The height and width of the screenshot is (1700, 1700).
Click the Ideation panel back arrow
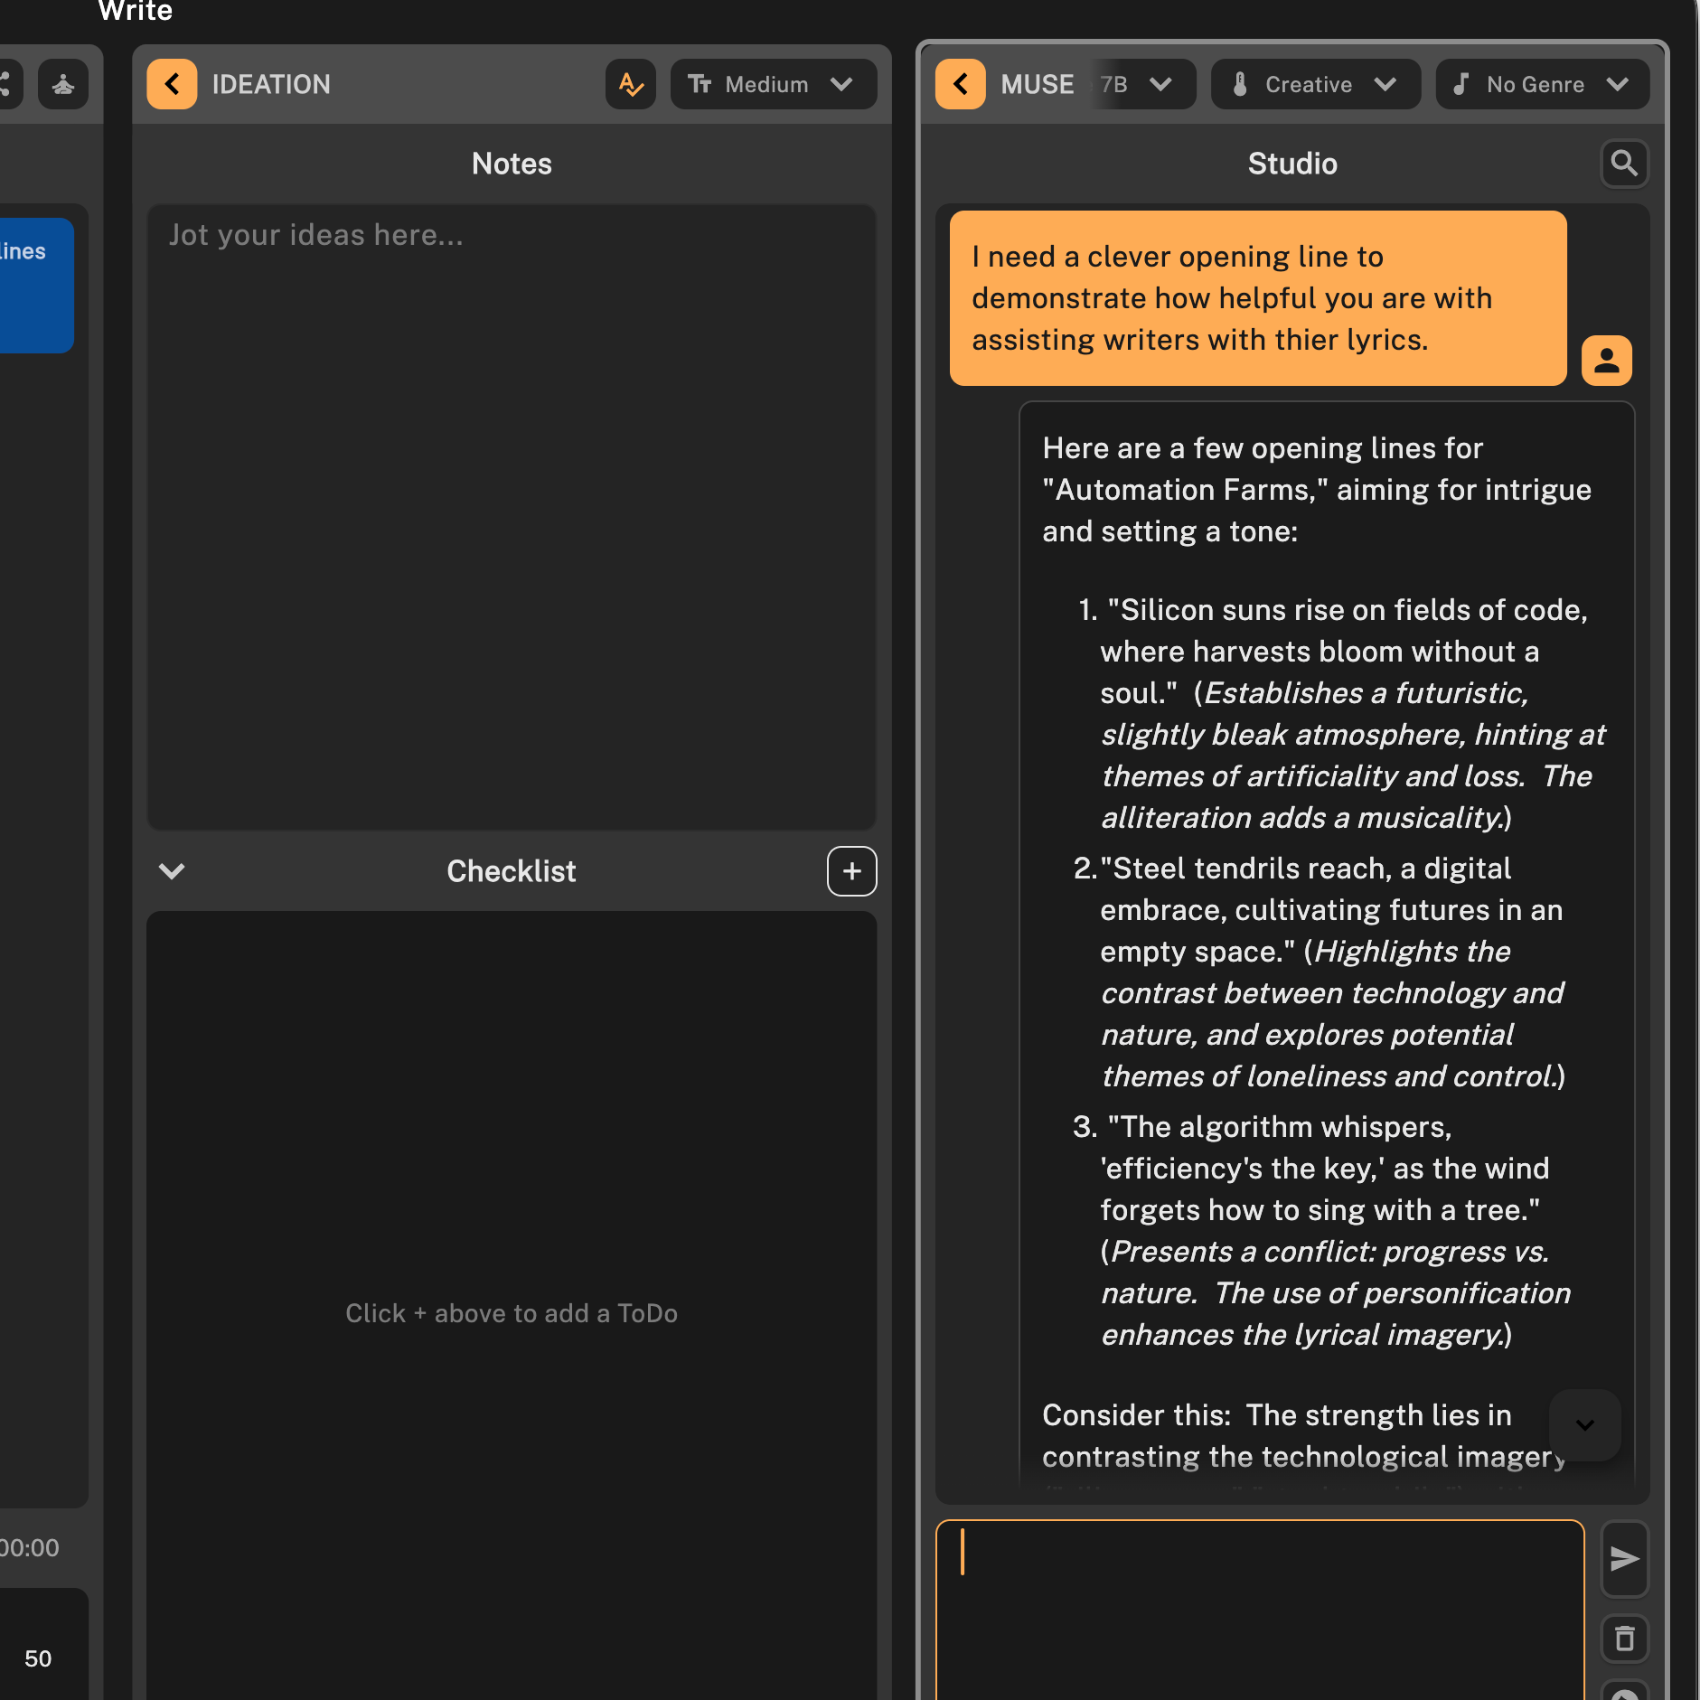coord(172,84)
